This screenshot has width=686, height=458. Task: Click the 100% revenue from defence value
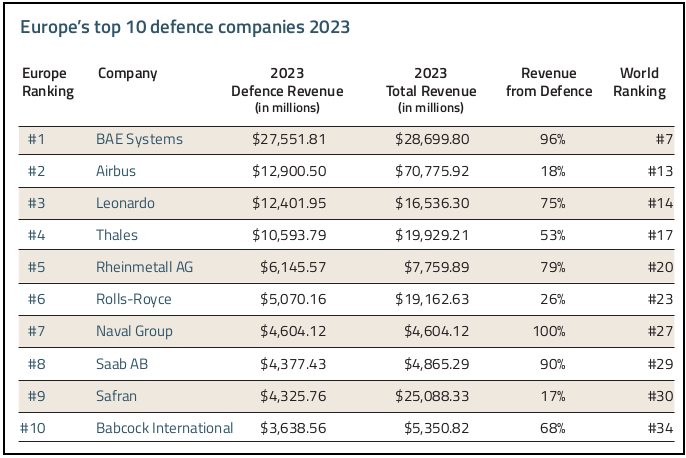(x=549, y=332)
